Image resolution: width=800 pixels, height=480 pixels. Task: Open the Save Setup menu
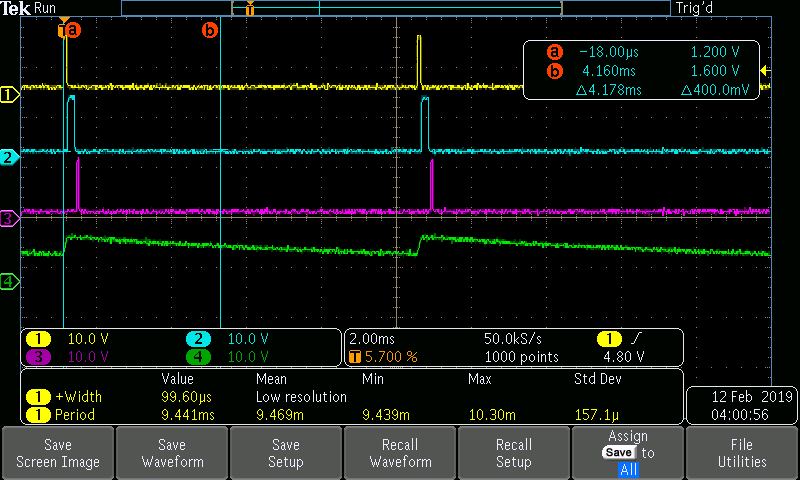[x=286, y=453]
